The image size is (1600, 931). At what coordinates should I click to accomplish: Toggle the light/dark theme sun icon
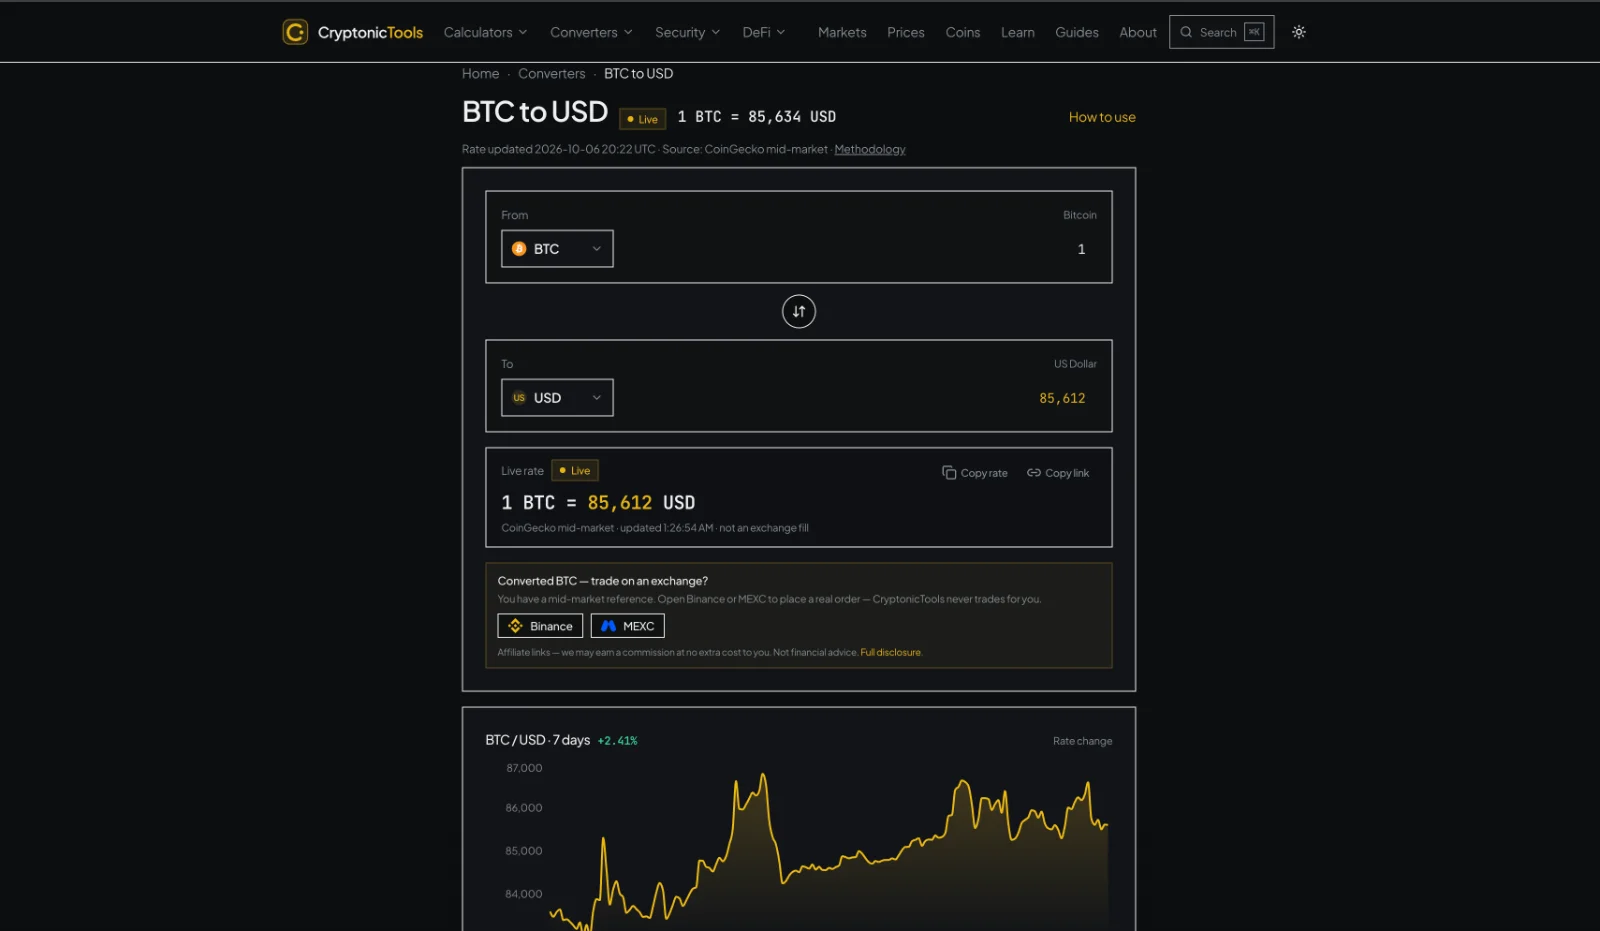click(x=1299, y=32)
